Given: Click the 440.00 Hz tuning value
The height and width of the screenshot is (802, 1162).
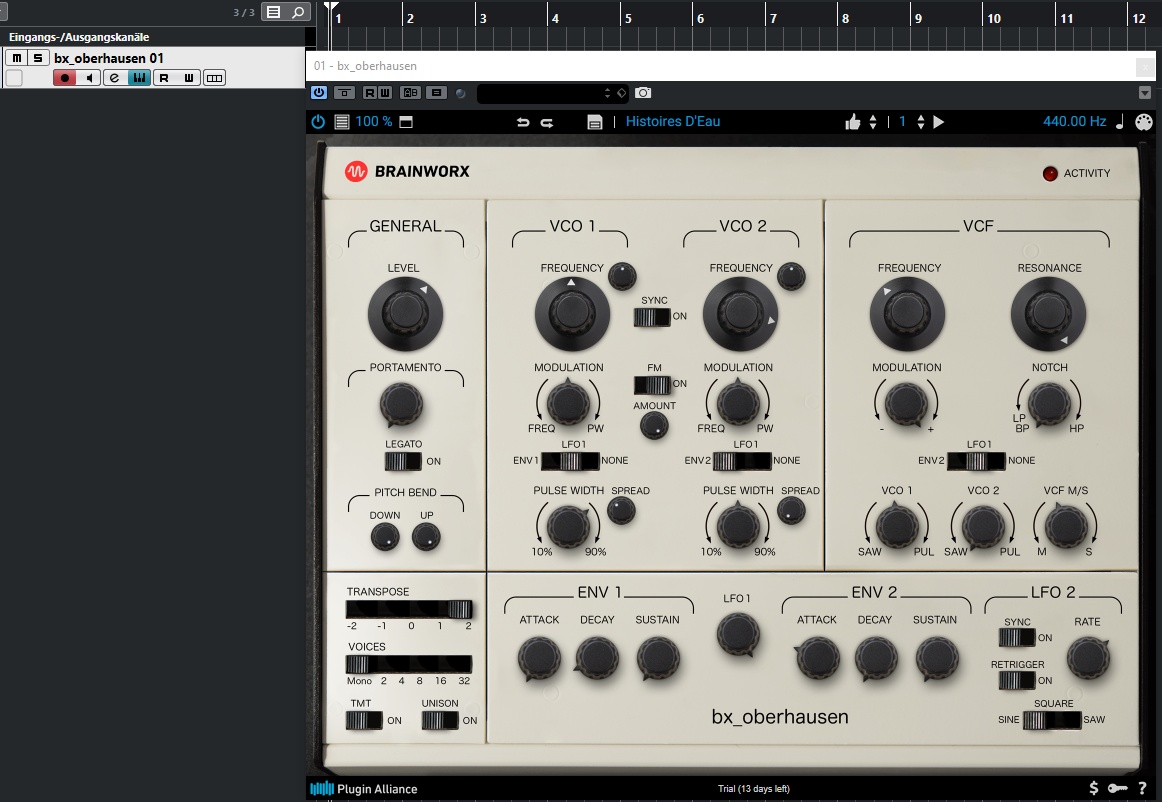Looking at the screenshot, I should 1074,122.
